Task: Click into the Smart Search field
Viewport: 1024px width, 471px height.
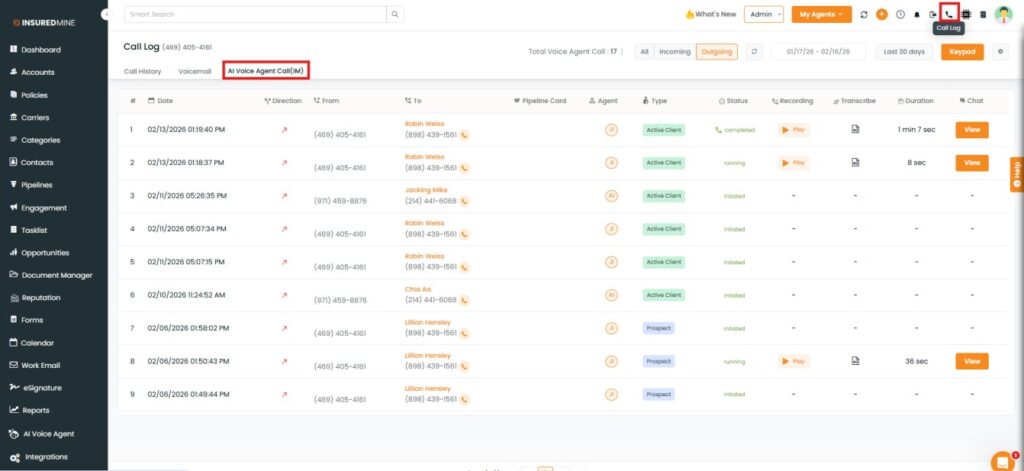Action: [255, 14]
